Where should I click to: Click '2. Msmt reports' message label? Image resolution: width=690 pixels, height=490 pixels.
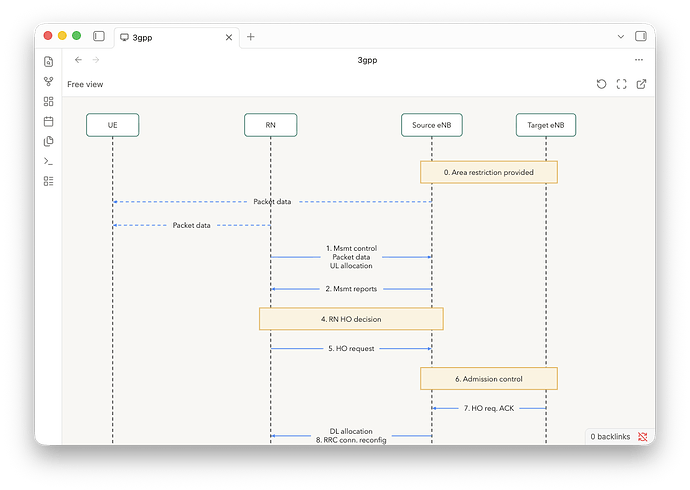click(x=351, y=289)
